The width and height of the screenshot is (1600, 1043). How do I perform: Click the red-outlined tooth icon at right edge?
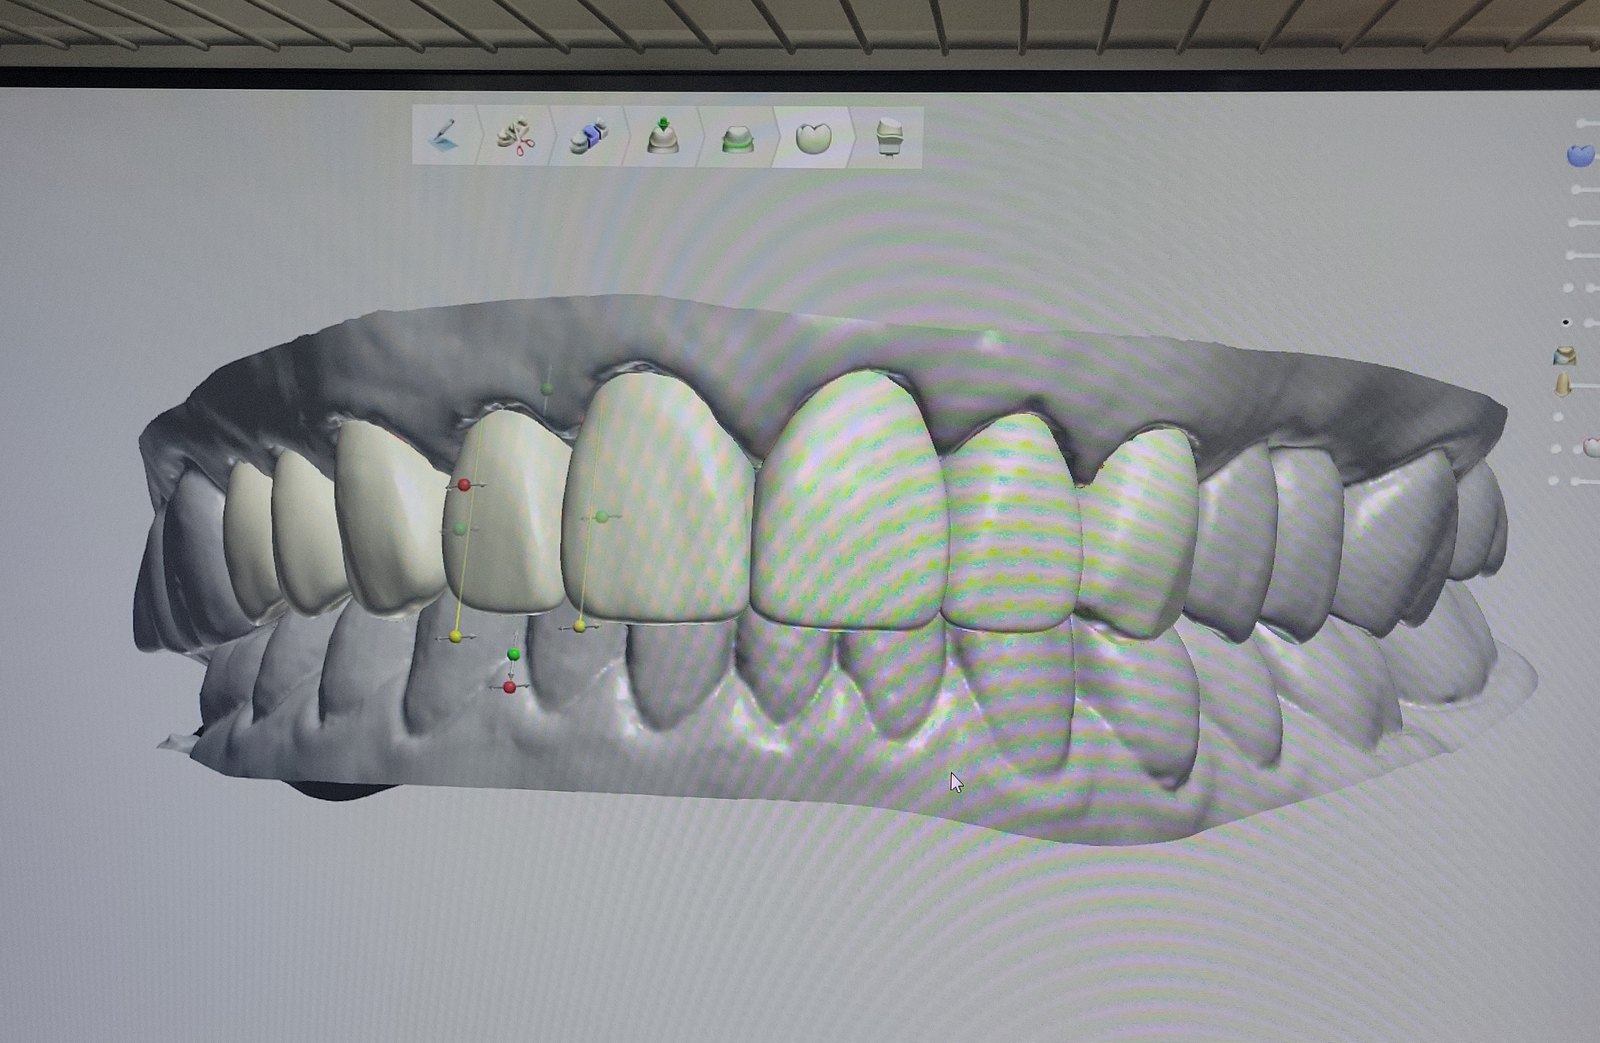(x=1591, y=448)
